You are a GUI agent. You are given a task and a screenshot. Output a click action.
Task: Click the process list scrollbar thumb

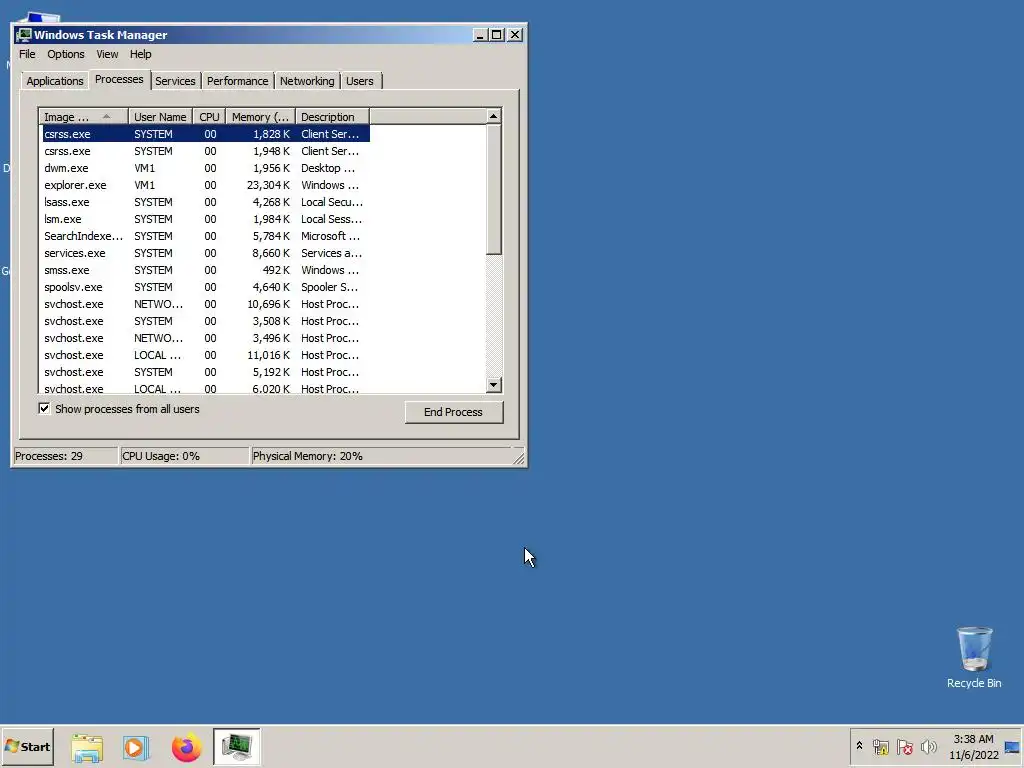[x=494, y=189]
